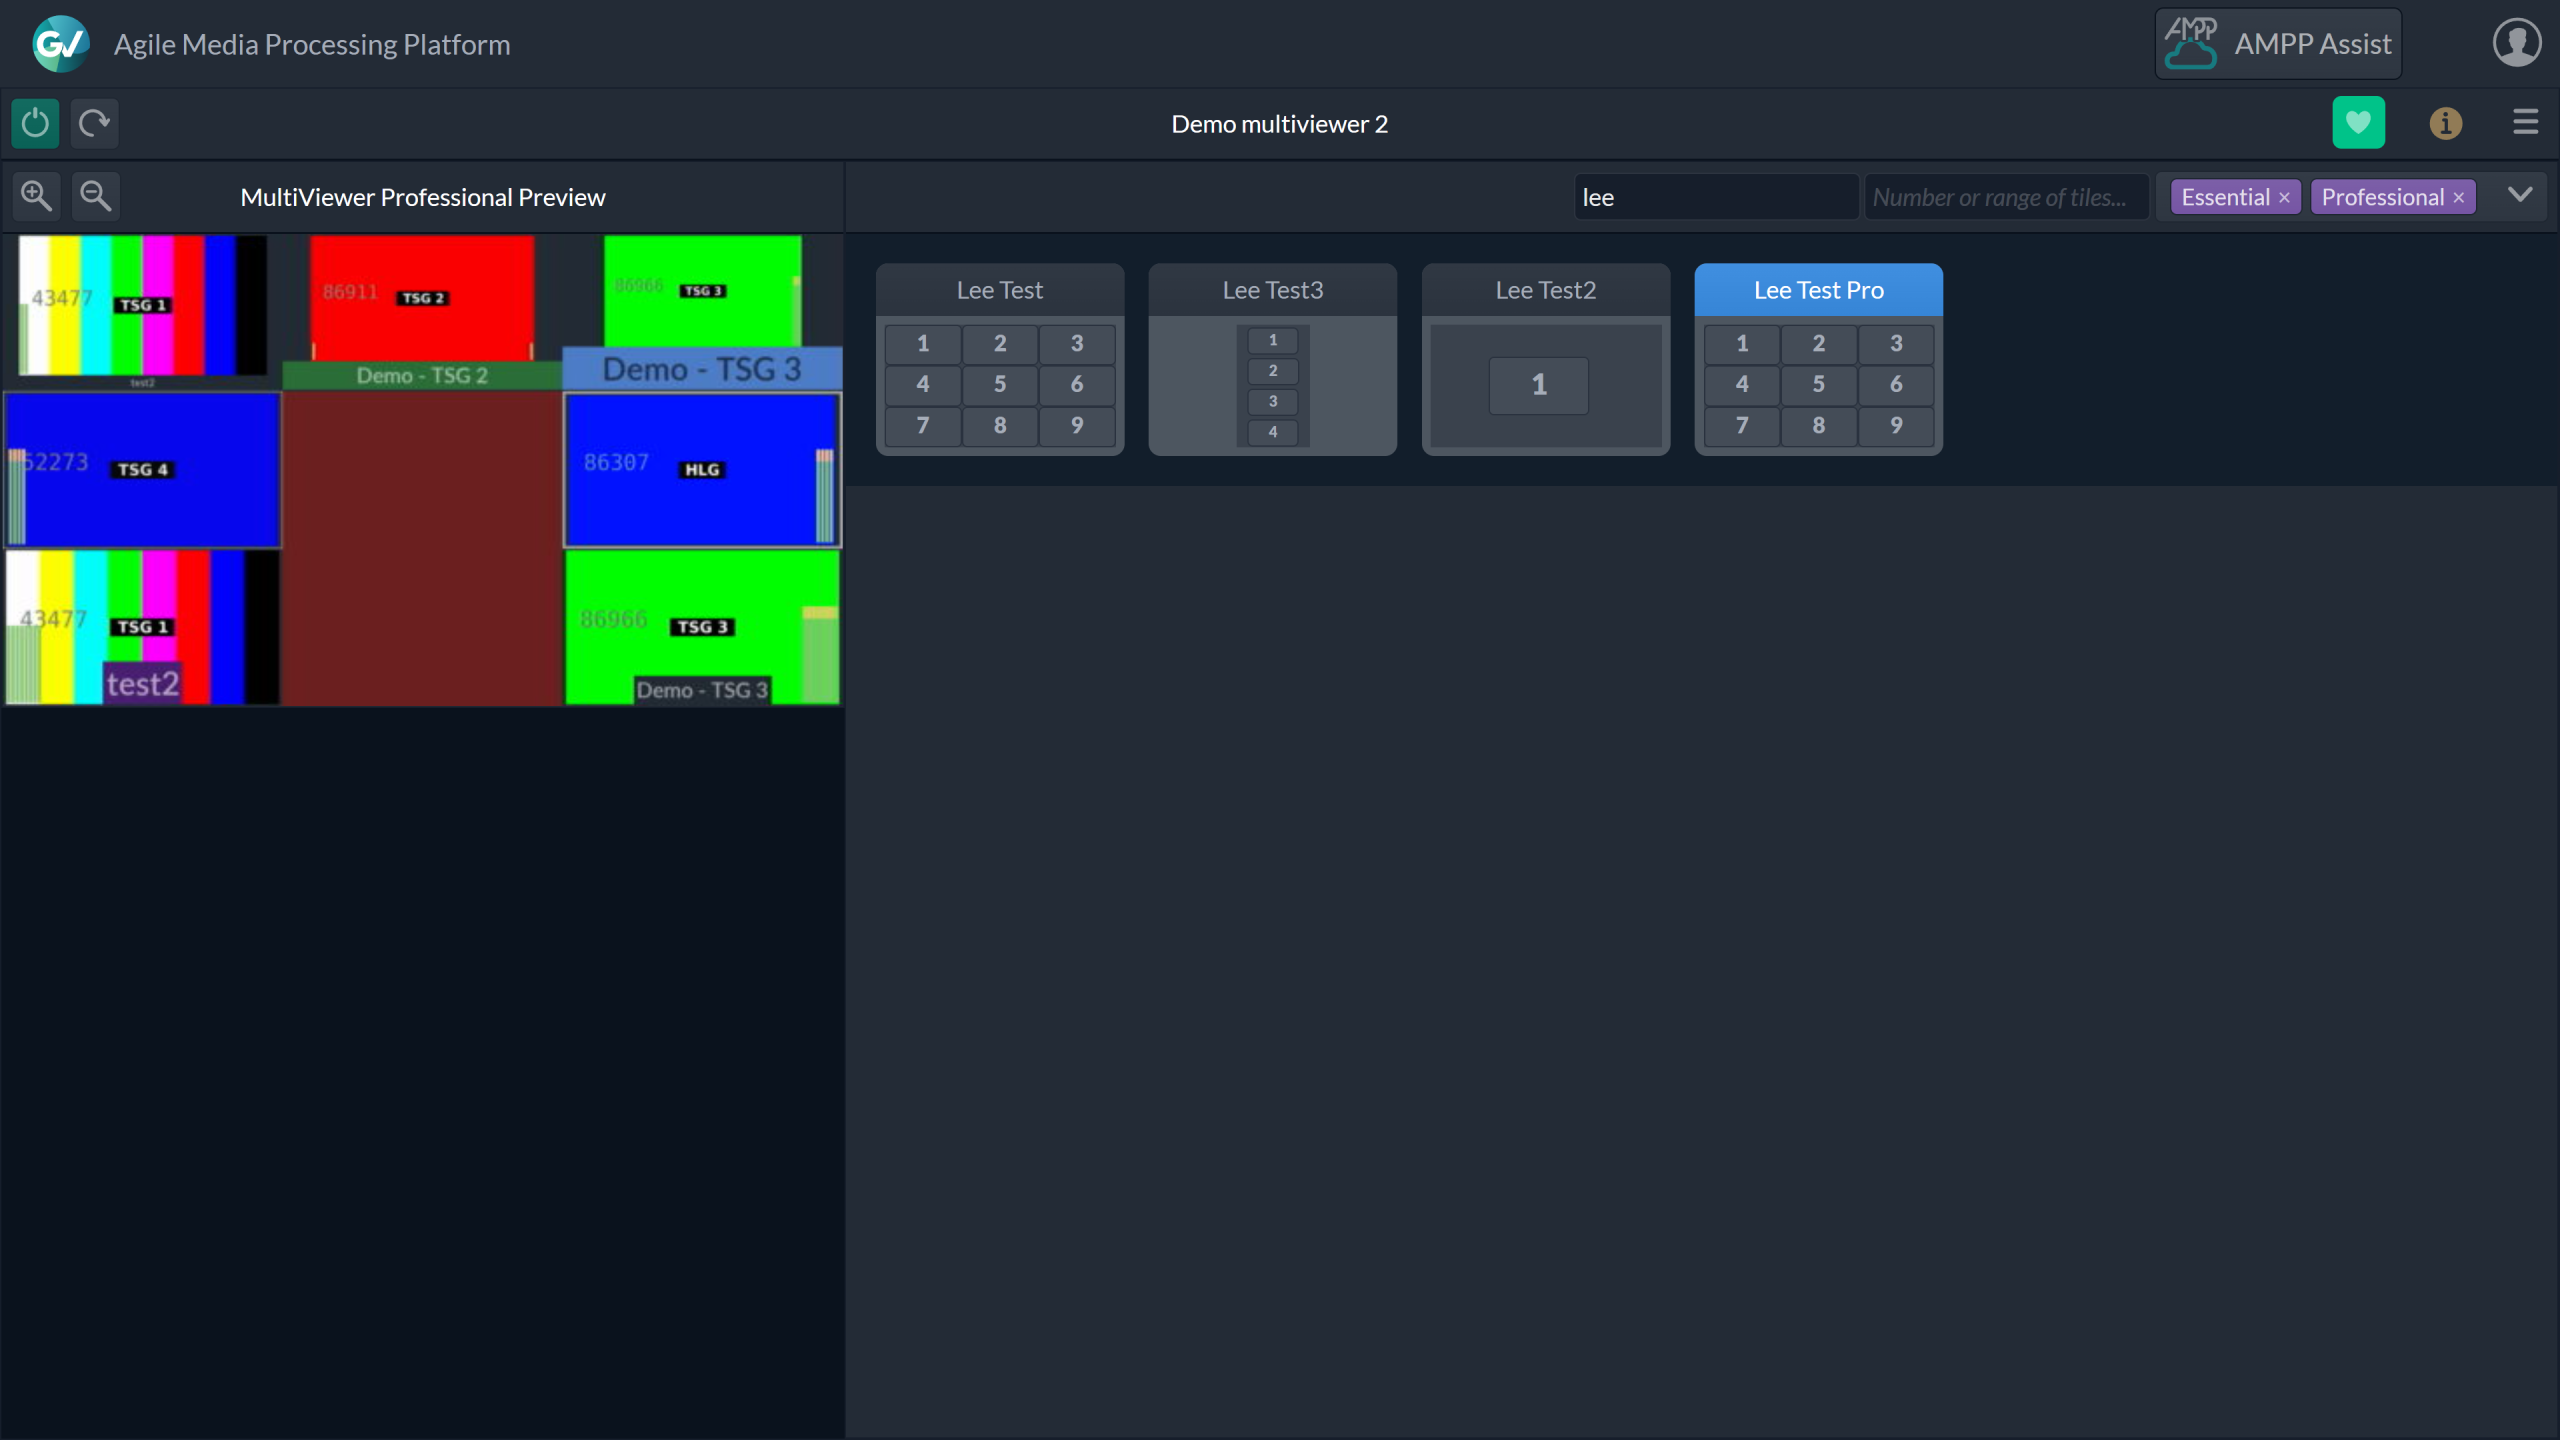Click tile 1 in Lee Test2 layout
The width and height of the screenshot is (2560, 1440).
coord(1539,385)
